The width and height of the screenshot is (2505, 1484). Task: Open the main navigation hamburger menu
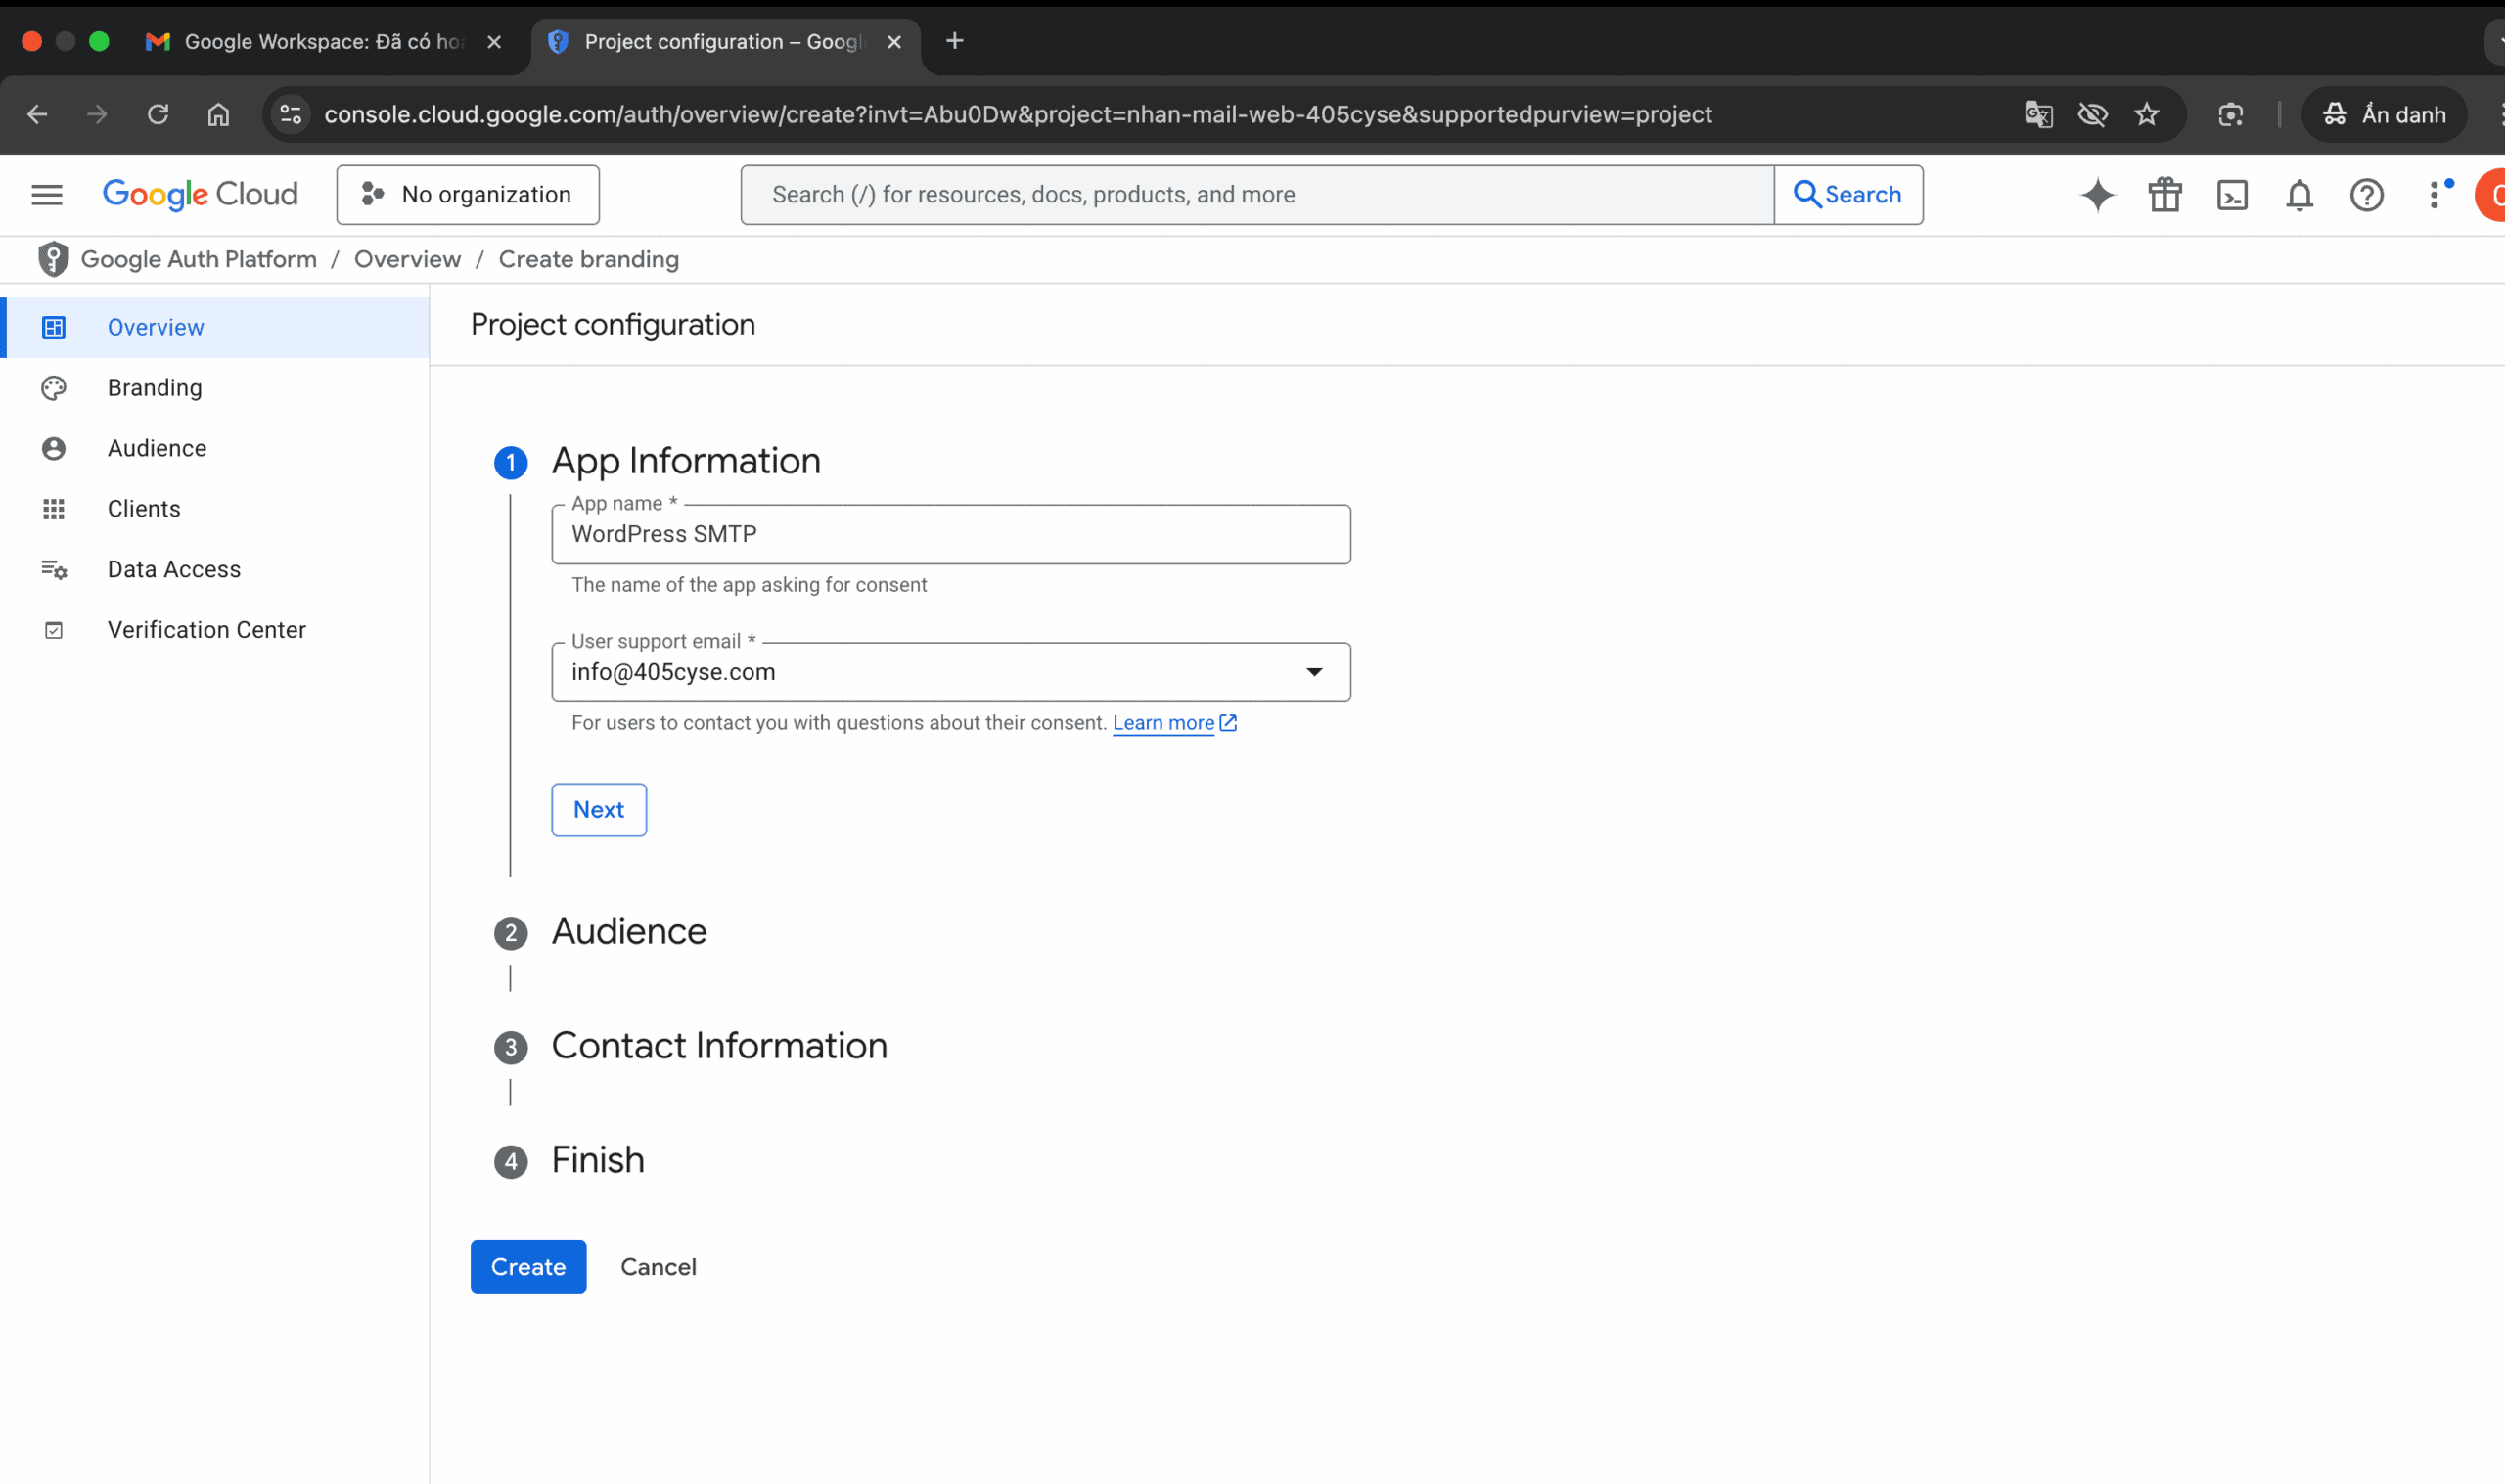(x=47, y=195)
